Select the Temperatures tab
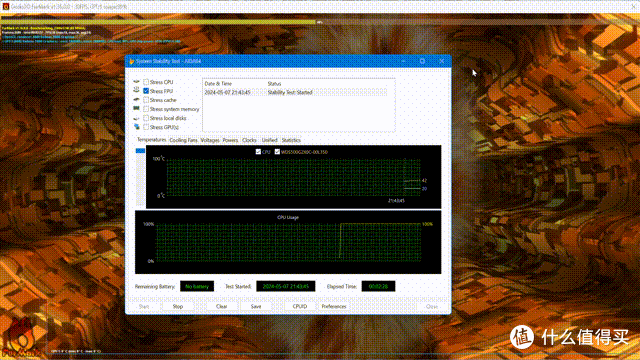 151,140
